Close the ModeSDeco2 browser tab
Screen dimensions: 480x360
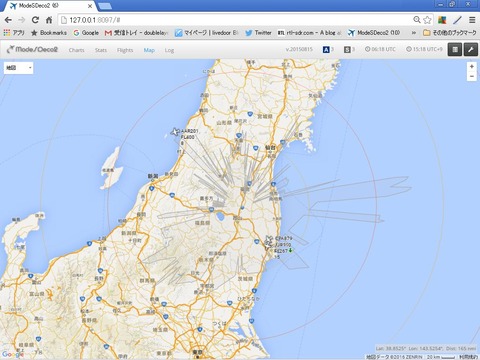click(x=90, y=6)
